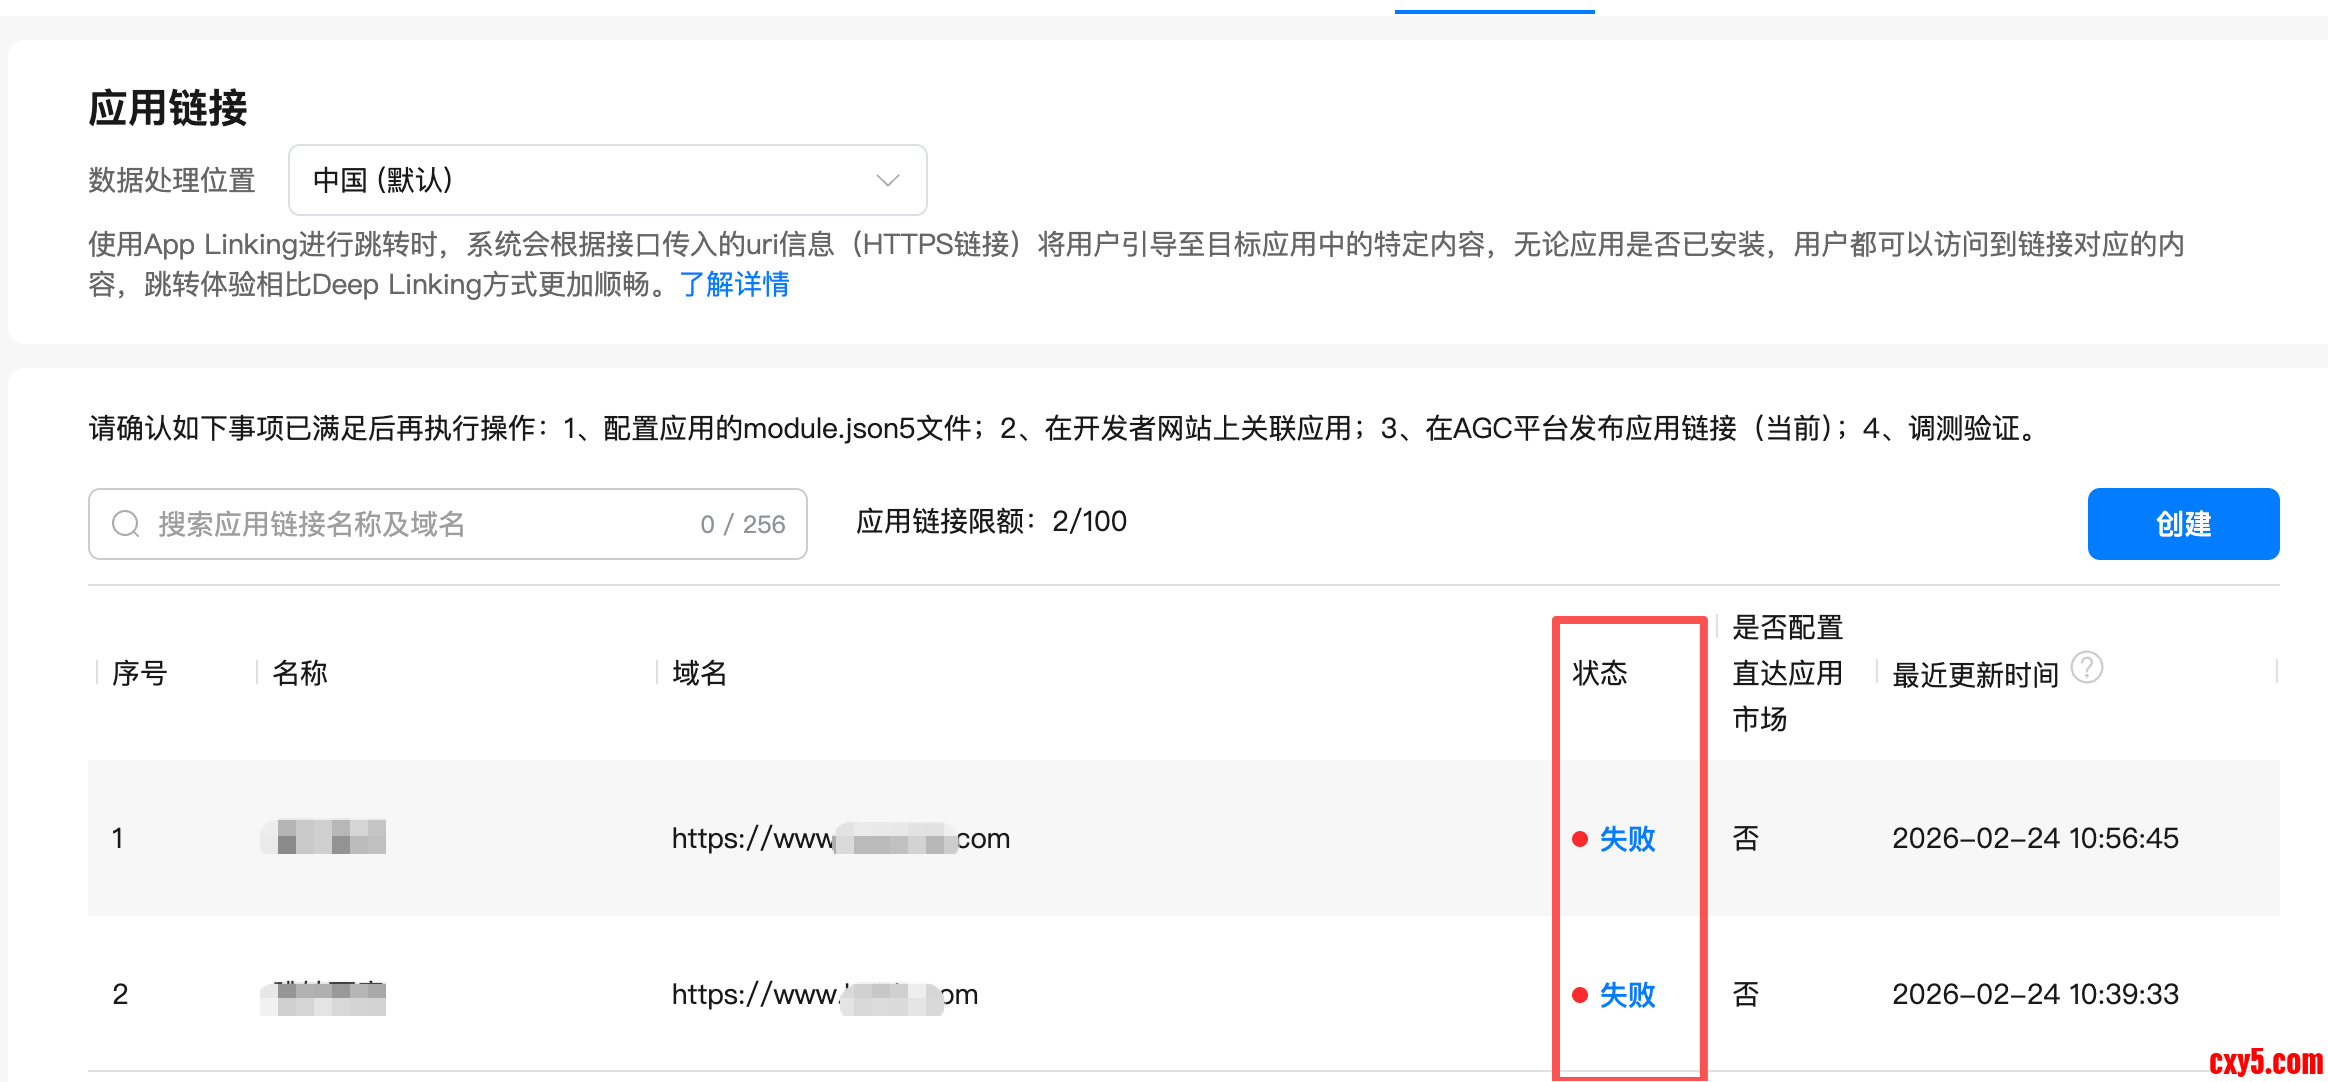
Task: Click the chevron arrow in the location dropdown
Action: point(887,180)
